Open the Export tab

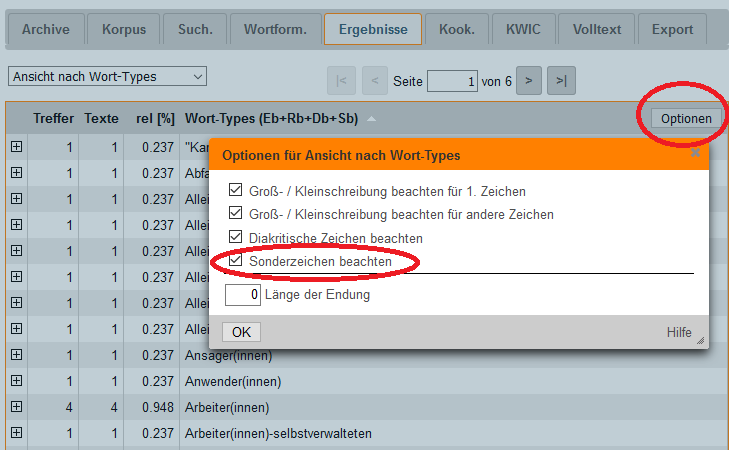coord(672,29)
